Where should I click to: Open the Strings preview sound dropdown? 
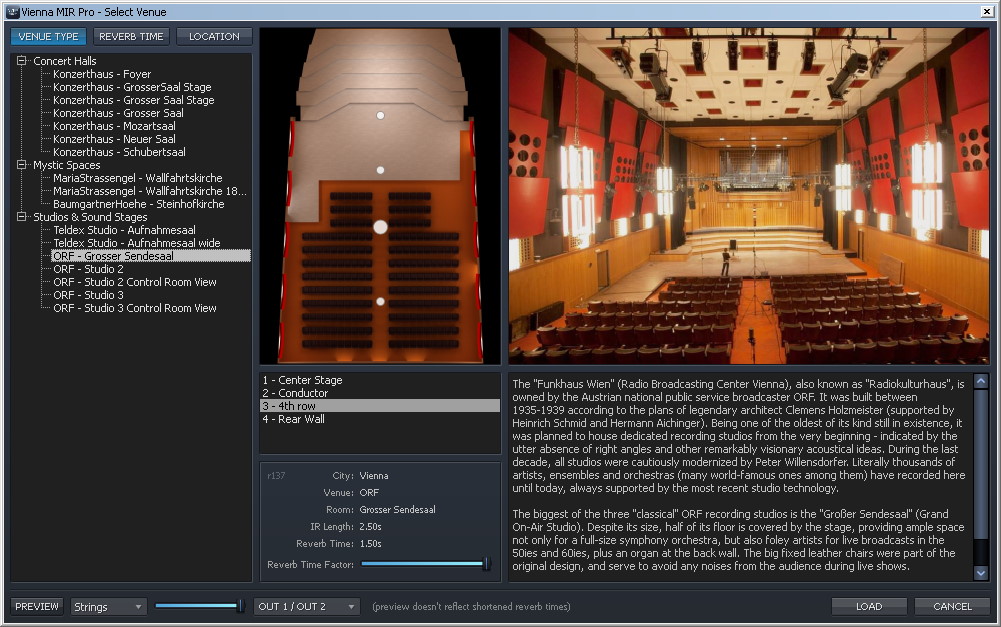pyautogui.click(x=109, y=607)
